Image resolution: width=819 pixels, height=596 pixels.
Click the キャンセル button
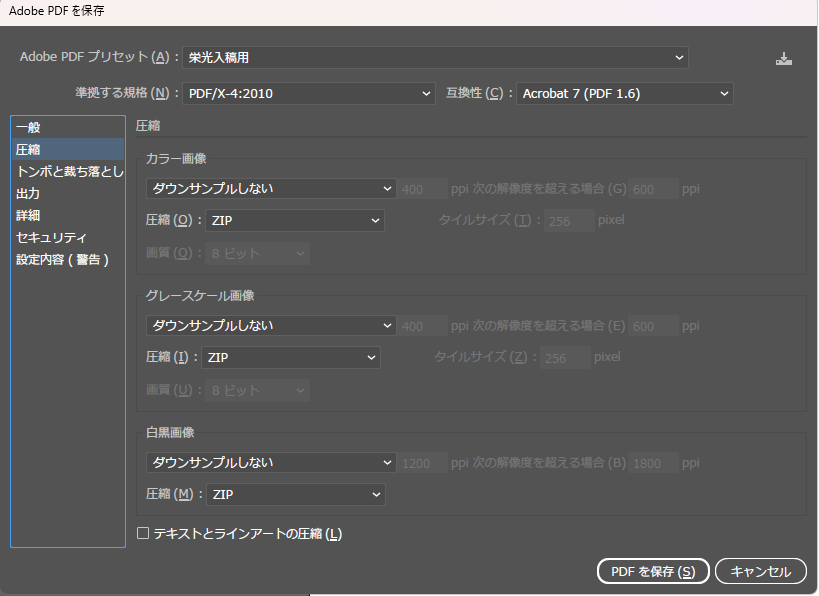click(760, 571)
